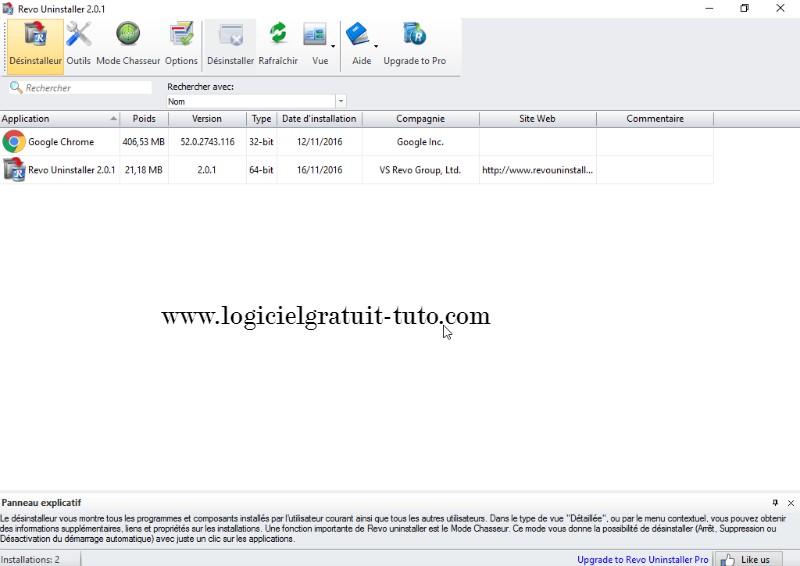The height and width of the screenshot is (566, 800).
Task: Restore down the Revo Uninstaller window
Action: tap(744, 8)
